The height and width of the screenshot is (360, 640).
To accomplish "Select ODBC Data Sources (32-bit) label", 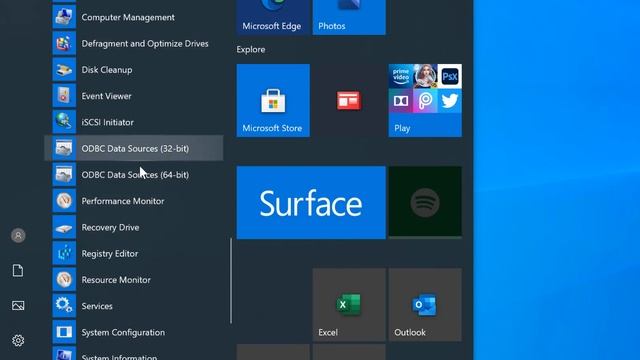I will 135,149.
